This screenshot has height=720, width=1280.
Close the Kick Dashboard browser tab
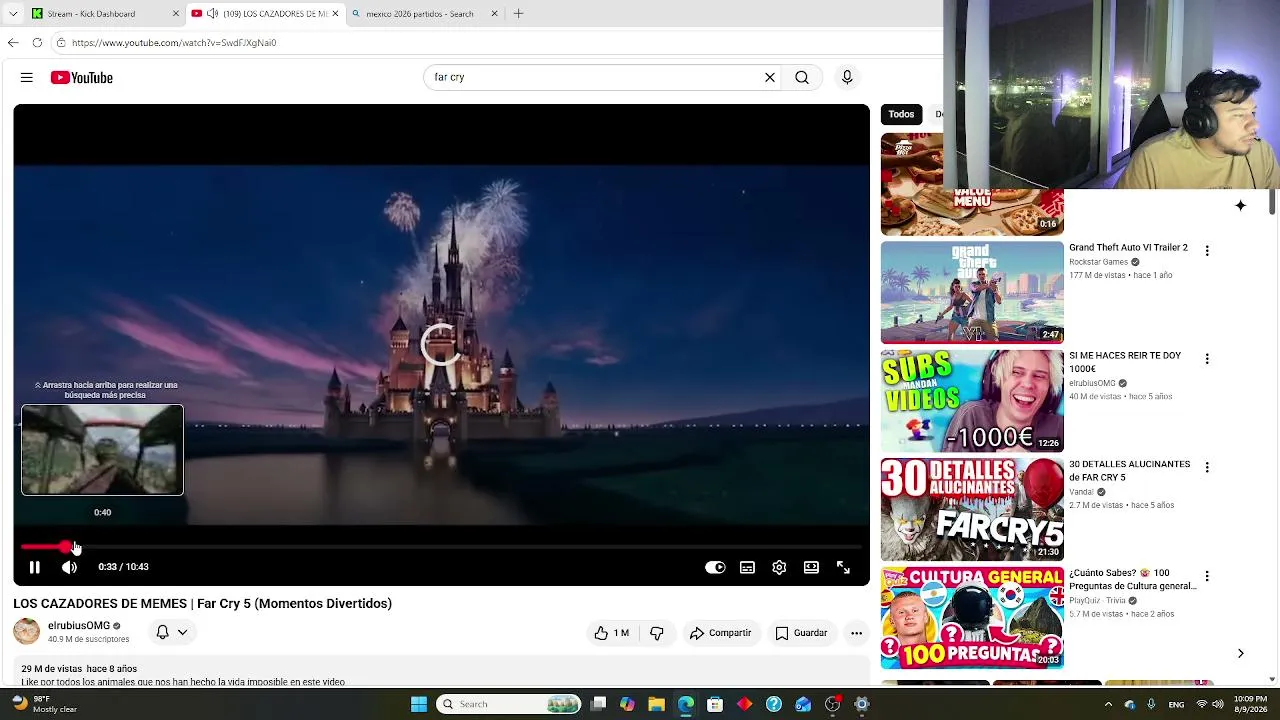[x=176, y=14]
